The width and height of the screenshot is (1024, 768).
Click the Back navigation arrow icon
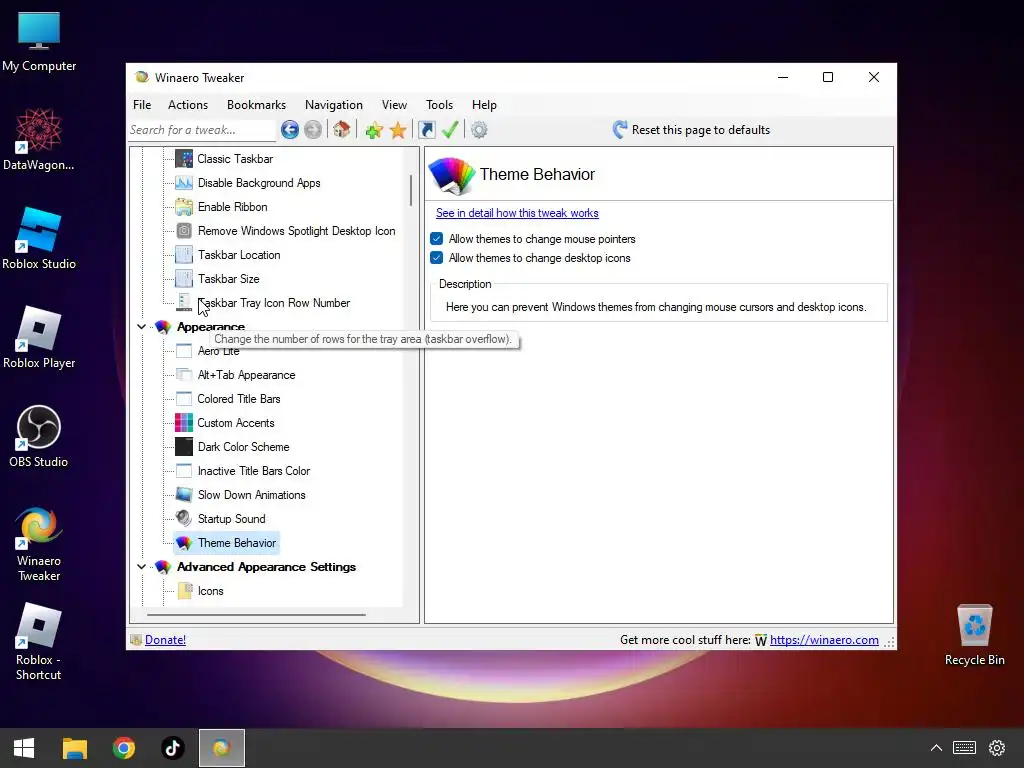click(x=290, y=130)
